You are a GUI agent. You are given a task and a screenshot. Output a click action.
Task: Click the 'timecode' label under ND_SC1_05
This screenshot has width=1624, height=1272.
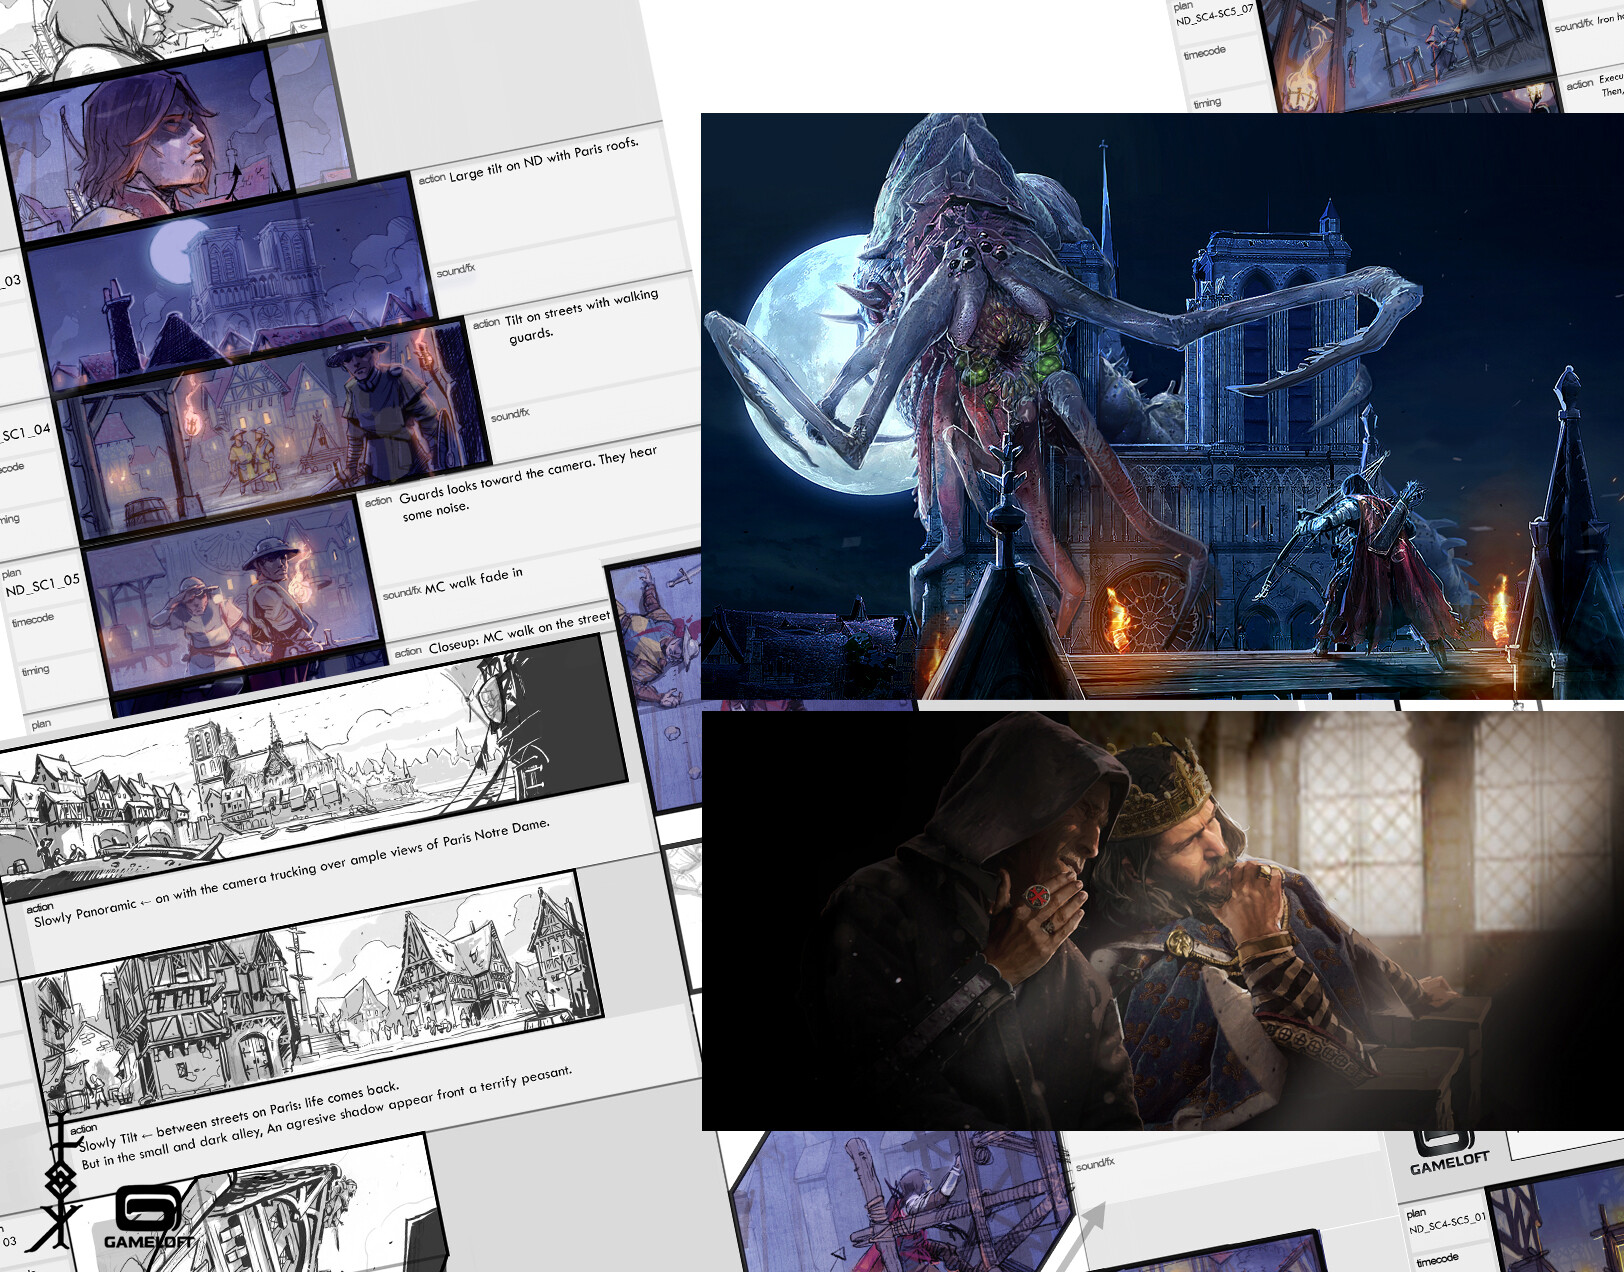pyautogui.click(x=33, y=620)
